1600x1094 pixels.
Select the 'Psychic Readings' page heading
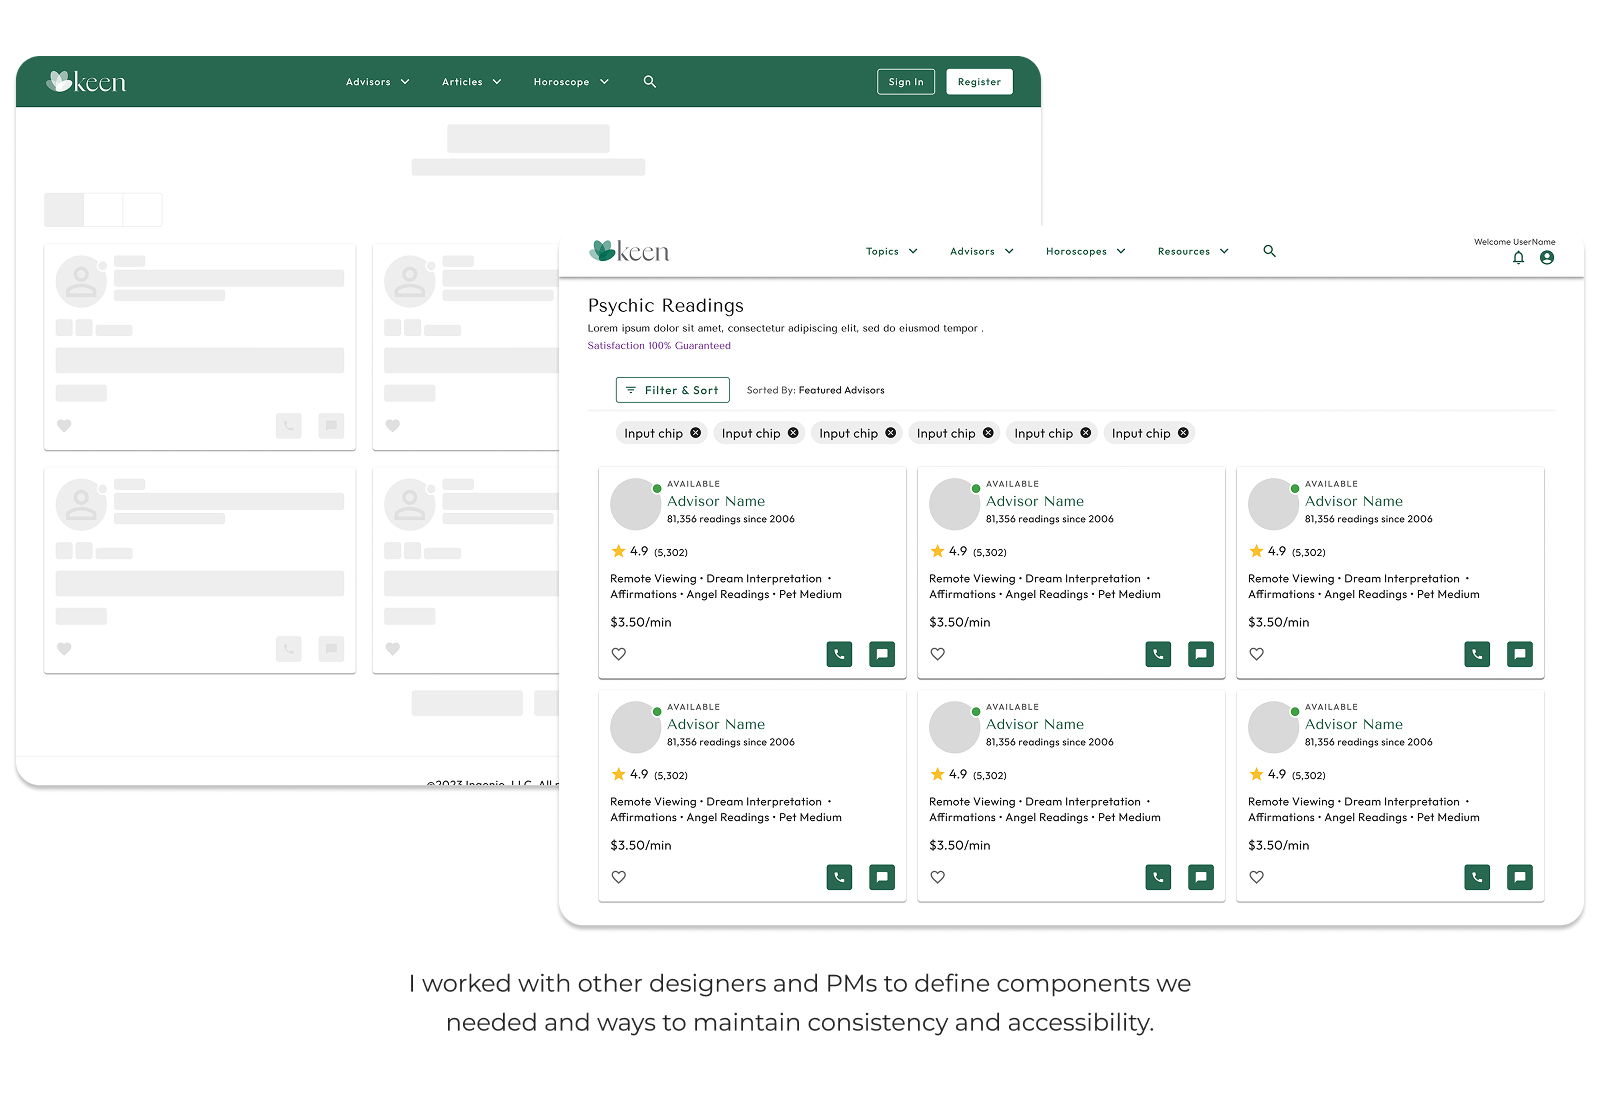point(666,306)
